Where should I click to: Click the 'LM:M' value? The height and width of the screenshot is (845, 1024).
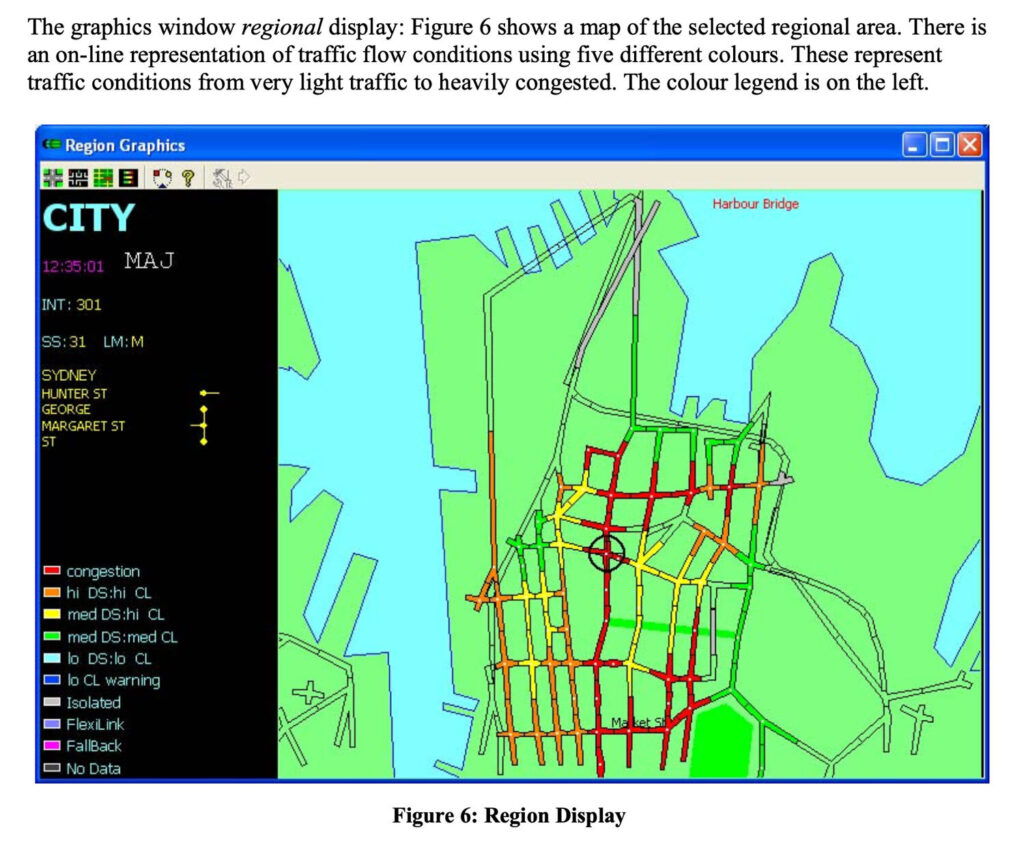coord(123,342)
